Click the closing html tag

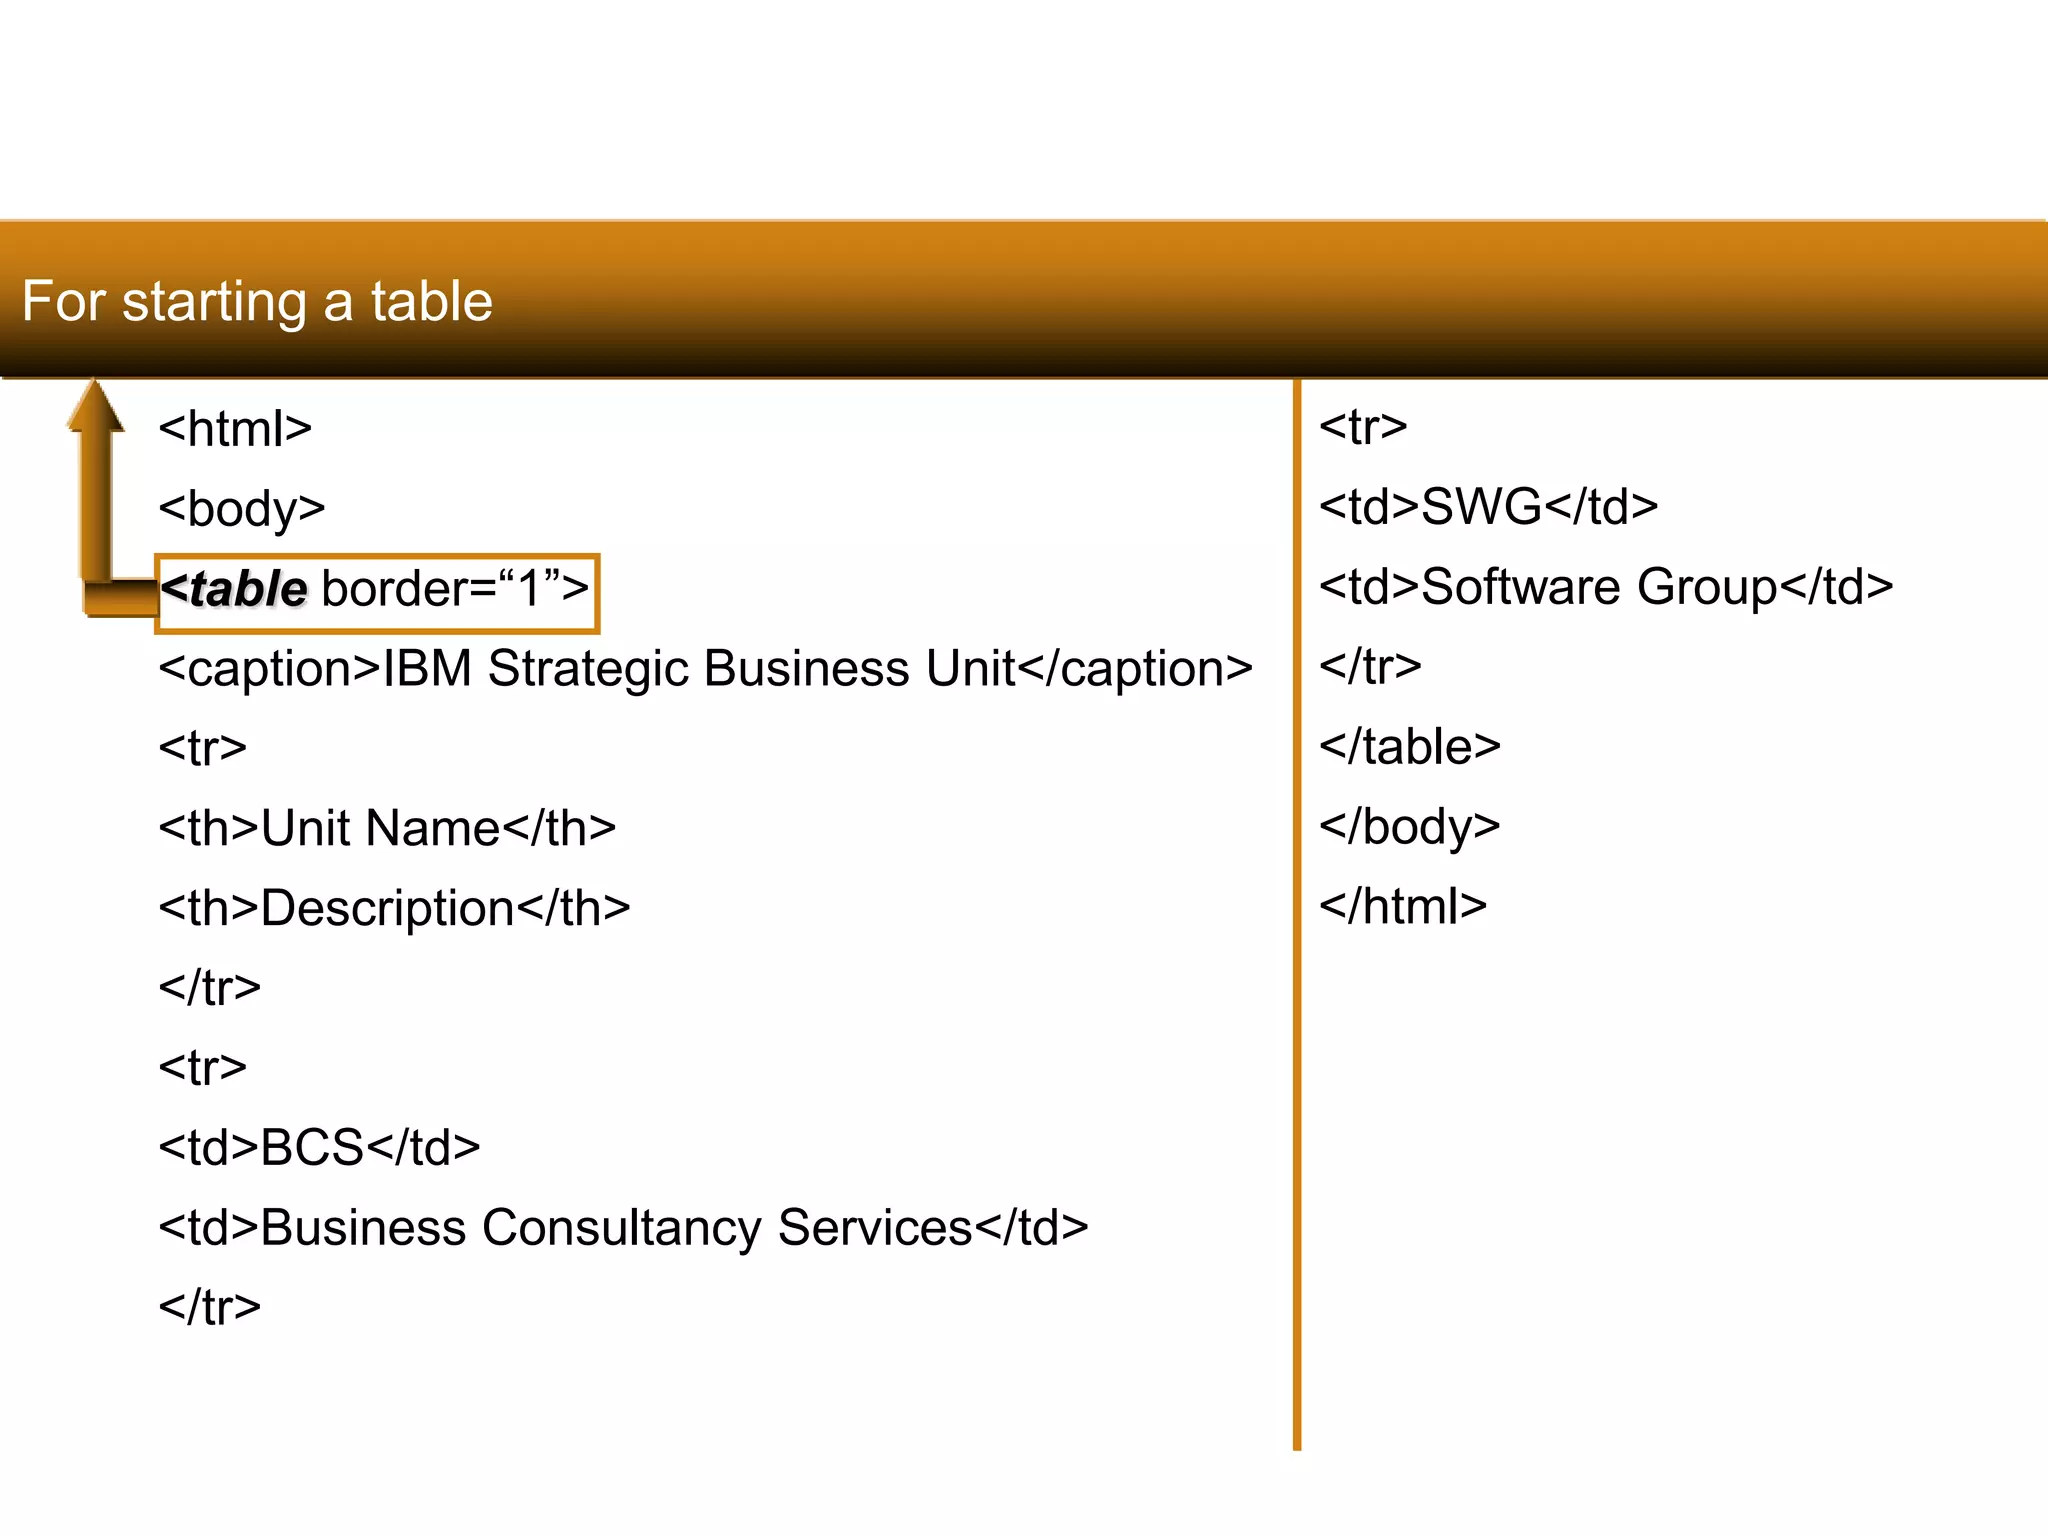pos(1403,906)
